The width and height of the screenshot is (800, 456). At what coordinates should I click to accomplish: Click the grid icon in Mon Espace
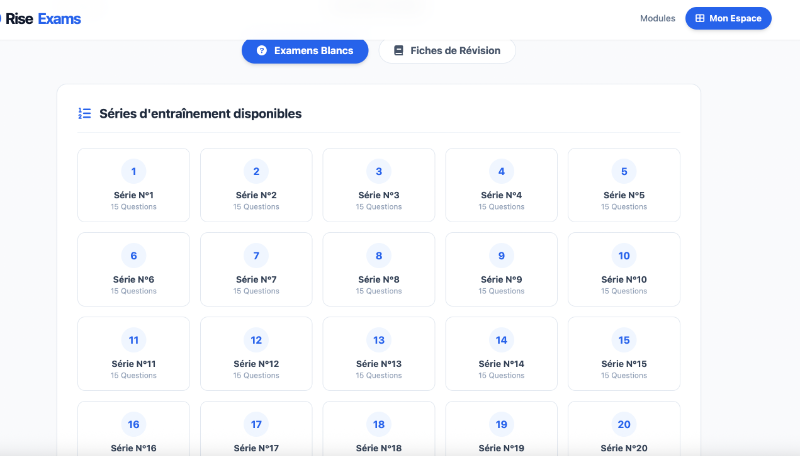point(700,19)
